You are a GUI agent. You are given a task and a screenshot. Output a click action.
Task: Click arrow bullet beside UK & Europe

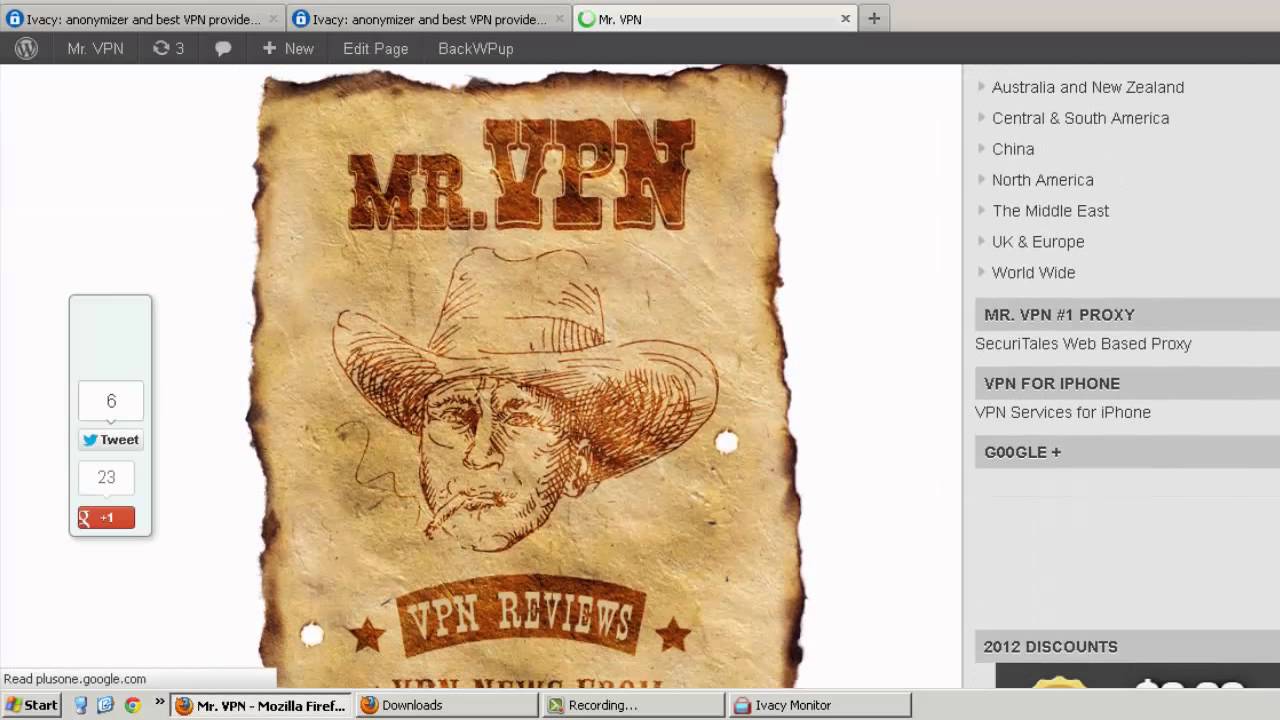pyautogui.click(x=982, y=242)
